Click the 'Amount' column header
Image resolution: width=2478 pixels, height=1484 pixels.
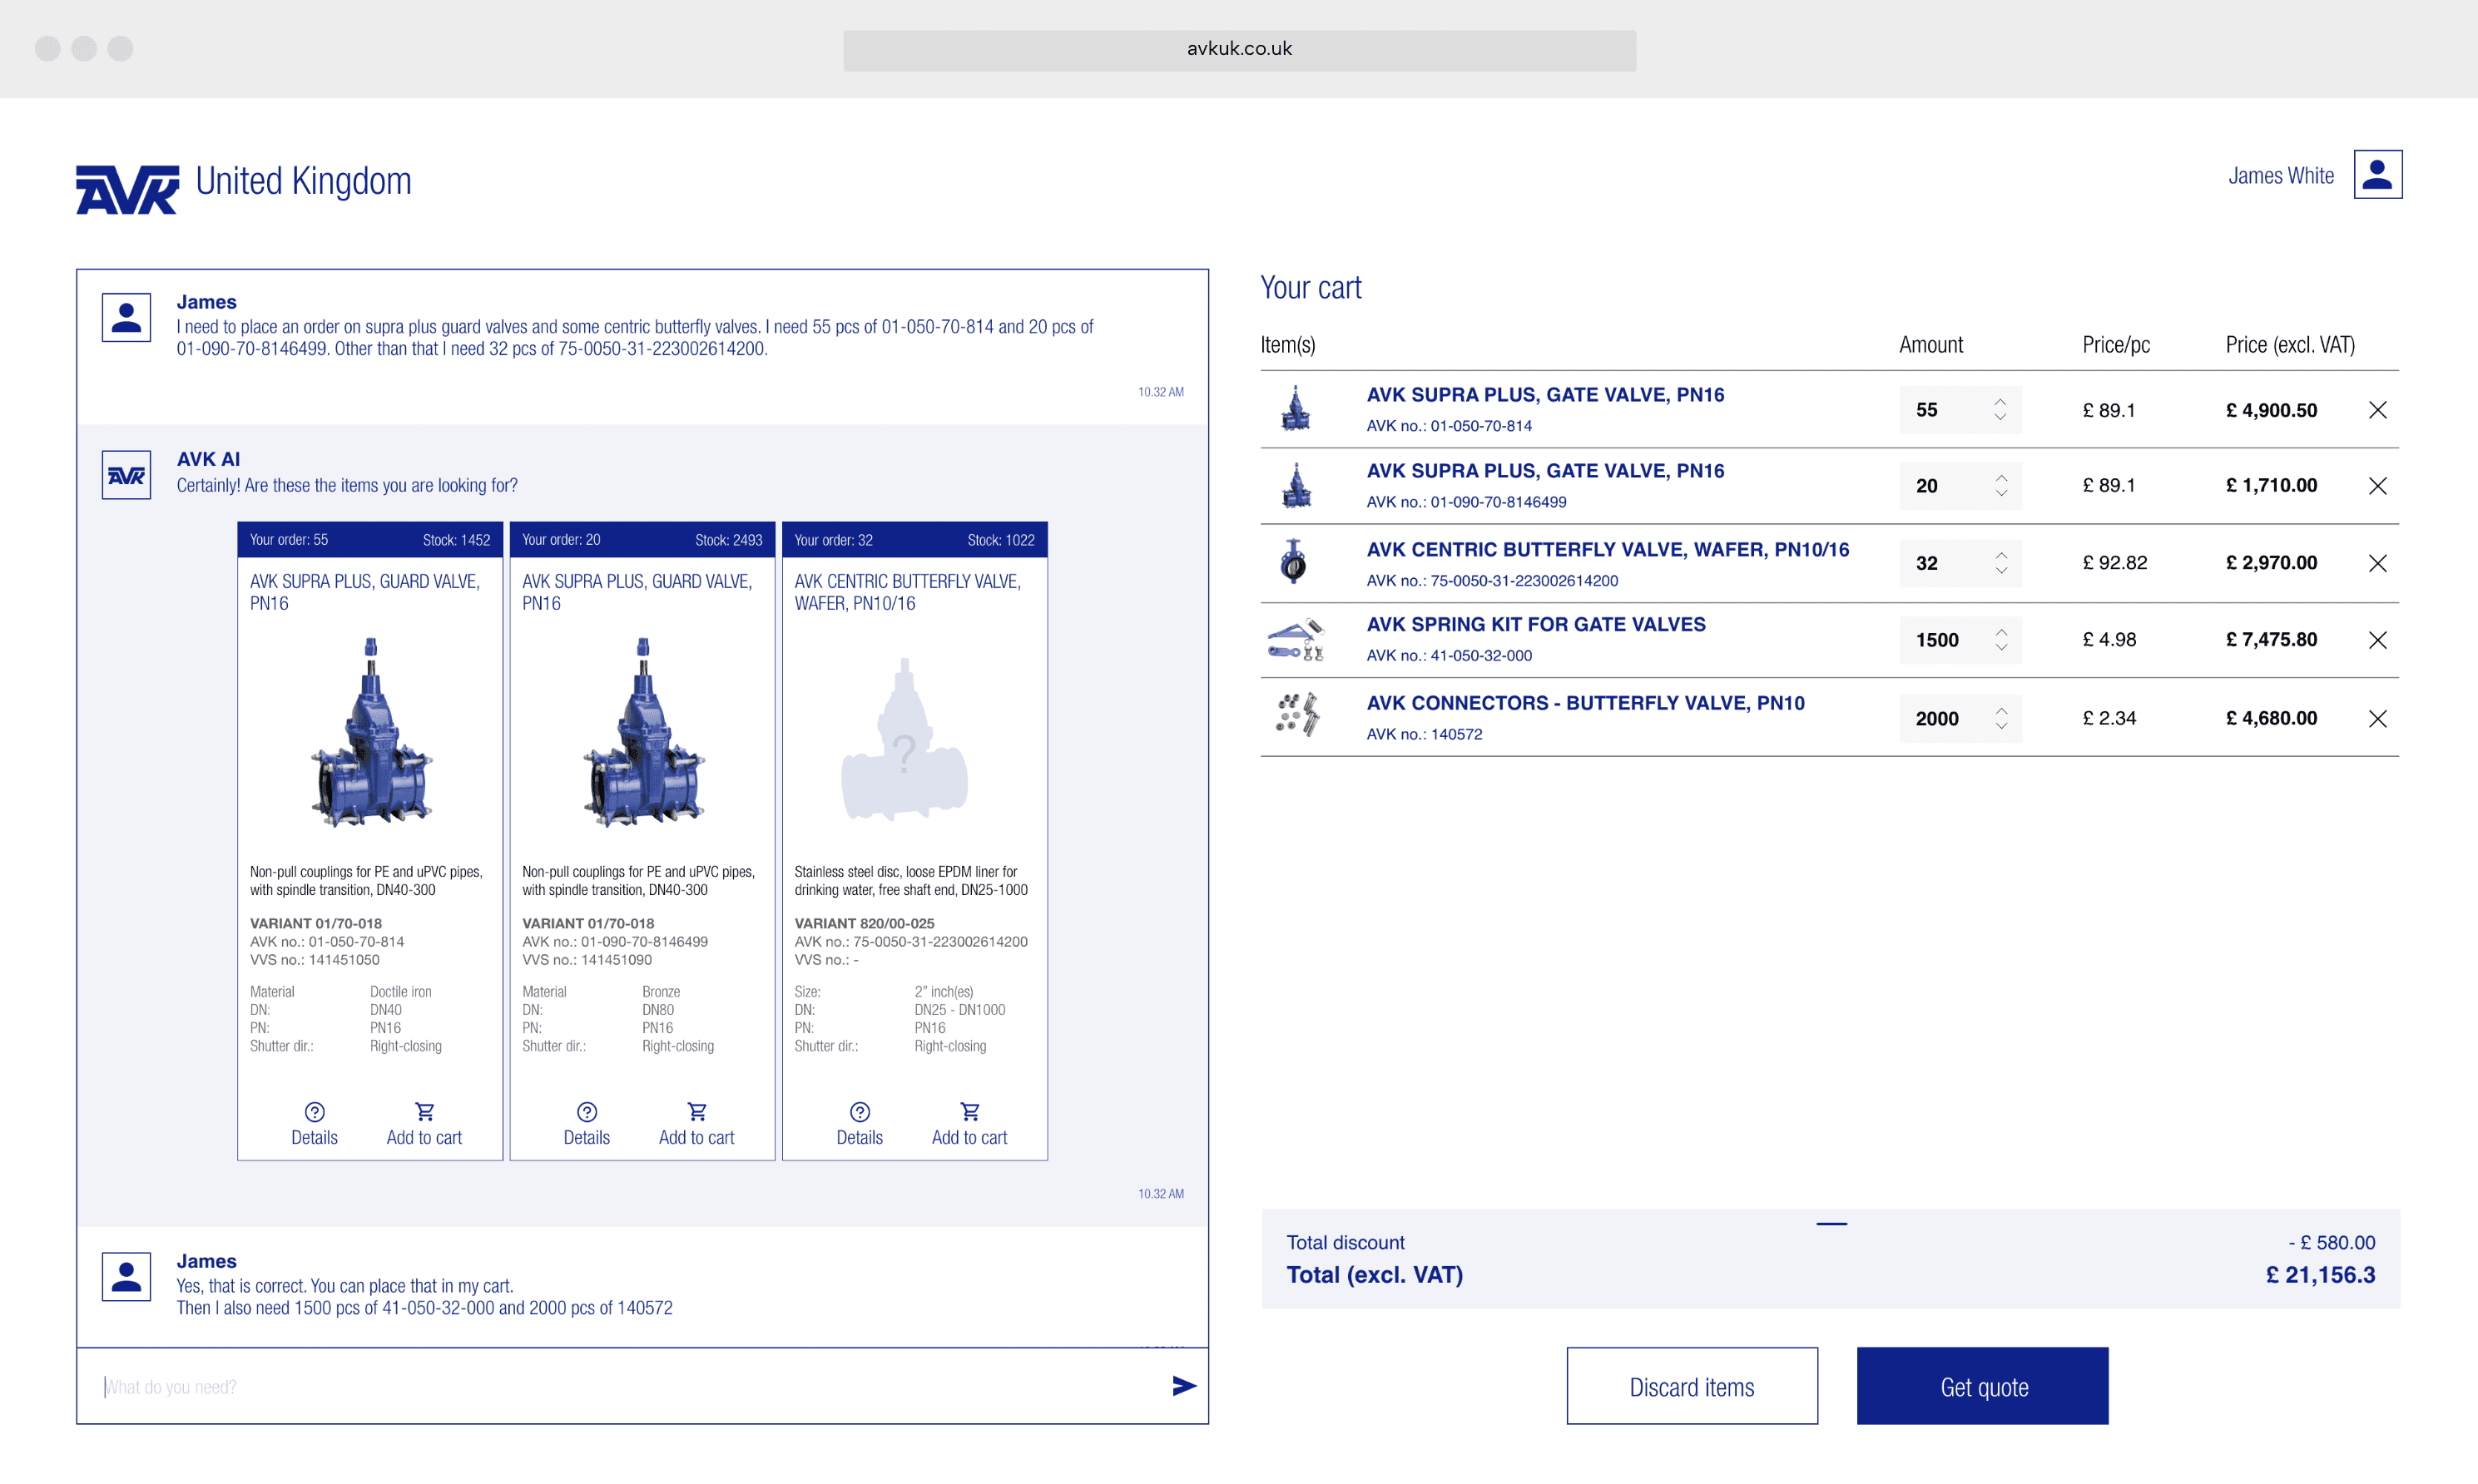click(x=1931, y=345)
